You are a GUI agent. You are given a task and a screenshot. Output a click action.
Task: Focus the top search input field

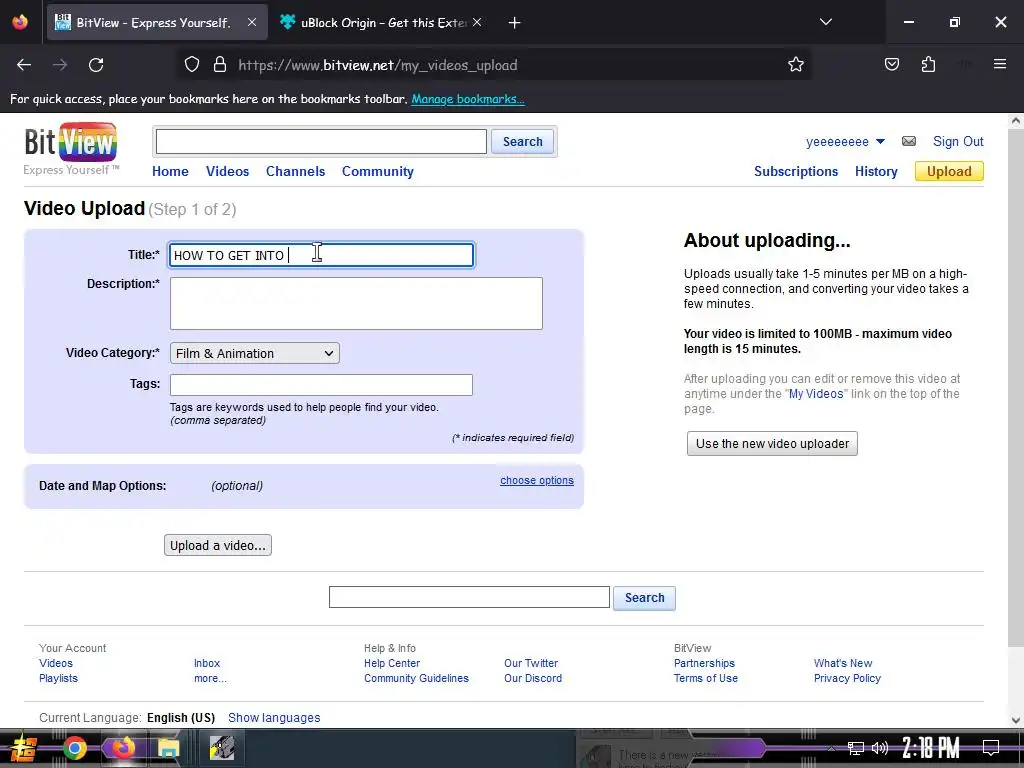pos(321,142)
